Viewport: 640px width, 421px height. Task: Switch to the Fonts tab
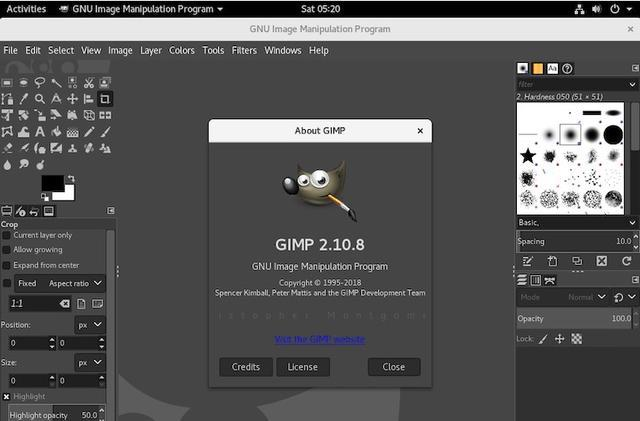click(552, 69)
